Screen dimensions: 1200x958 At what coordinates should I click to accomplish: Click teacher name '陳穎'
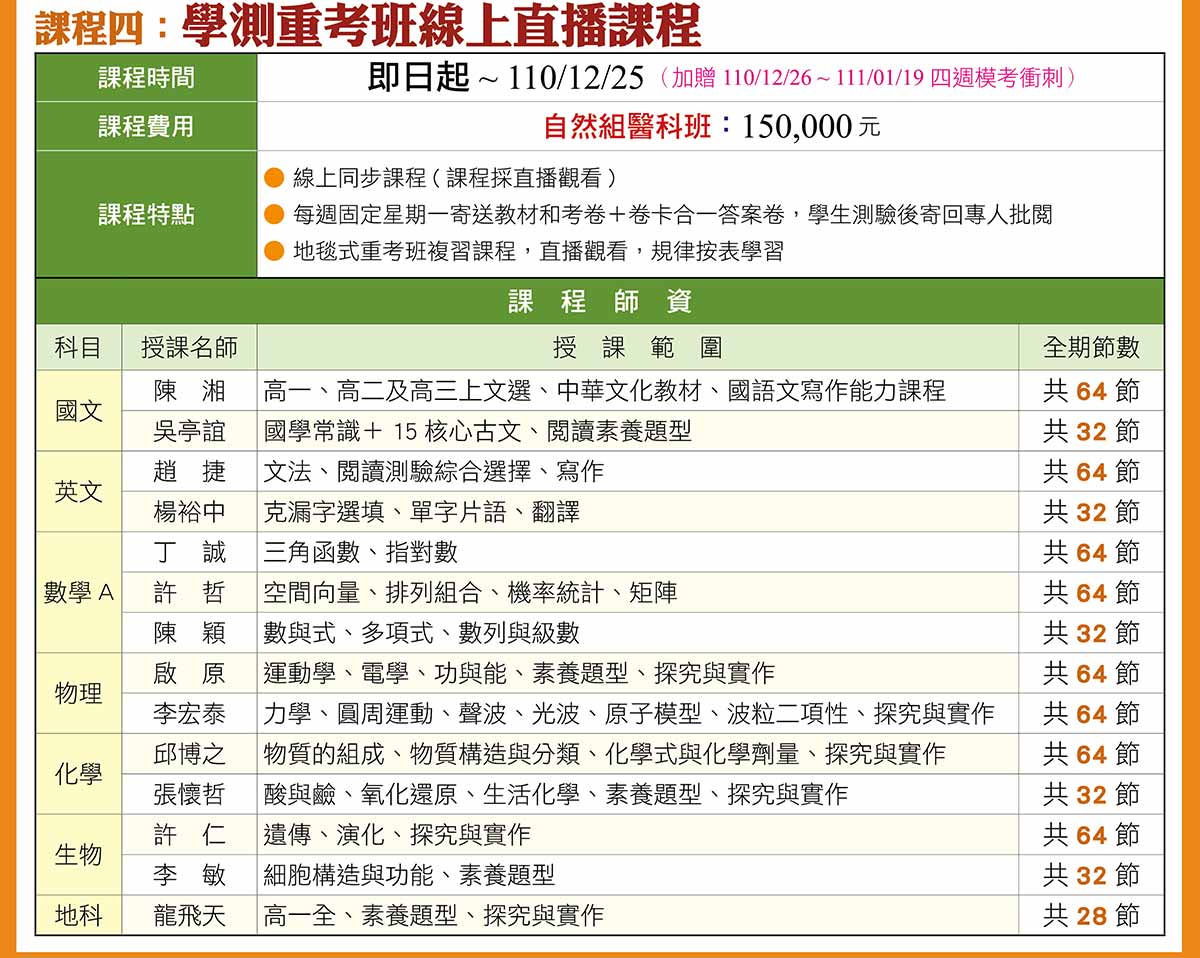[190, 634]
